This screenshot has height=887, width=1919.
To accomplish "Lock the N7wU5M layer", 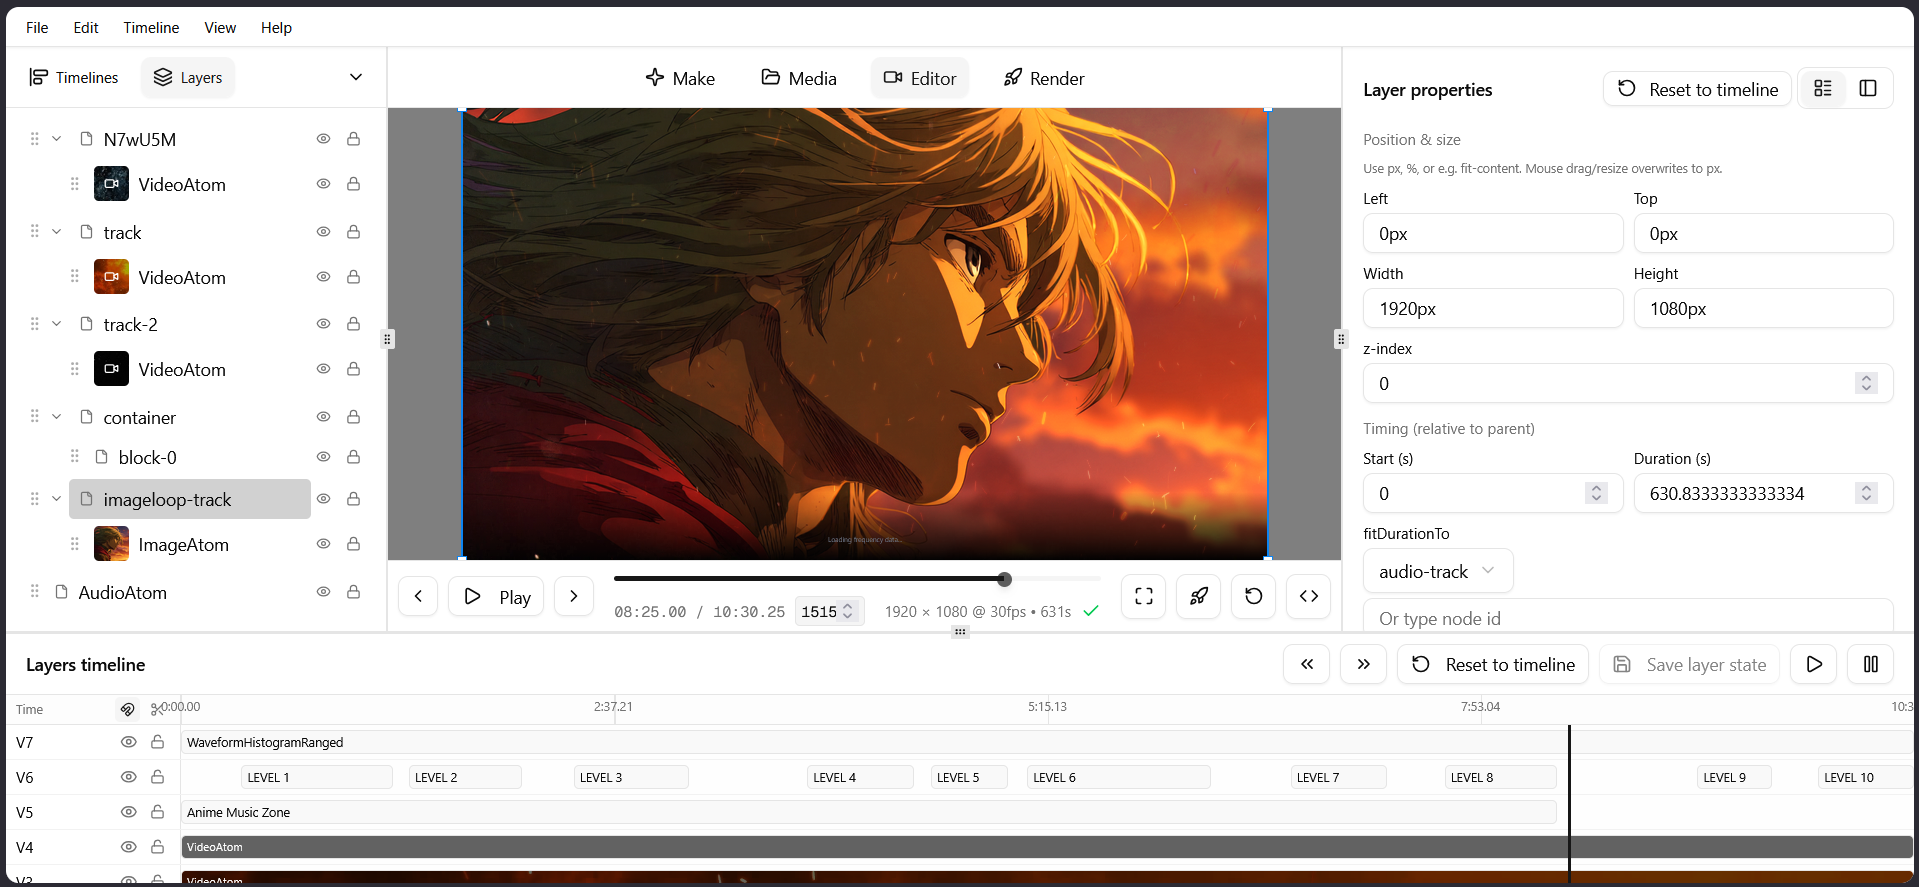I will pos(353,139).
